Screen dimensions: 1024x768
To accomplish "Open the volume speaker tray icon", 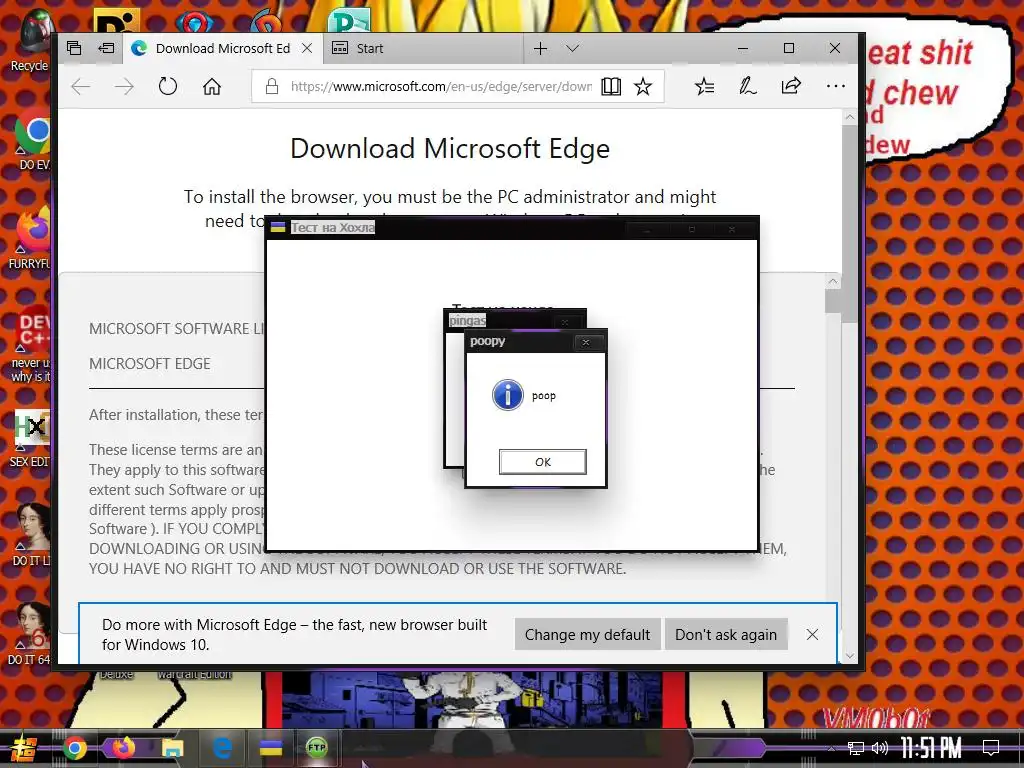I will coord(880,748).
